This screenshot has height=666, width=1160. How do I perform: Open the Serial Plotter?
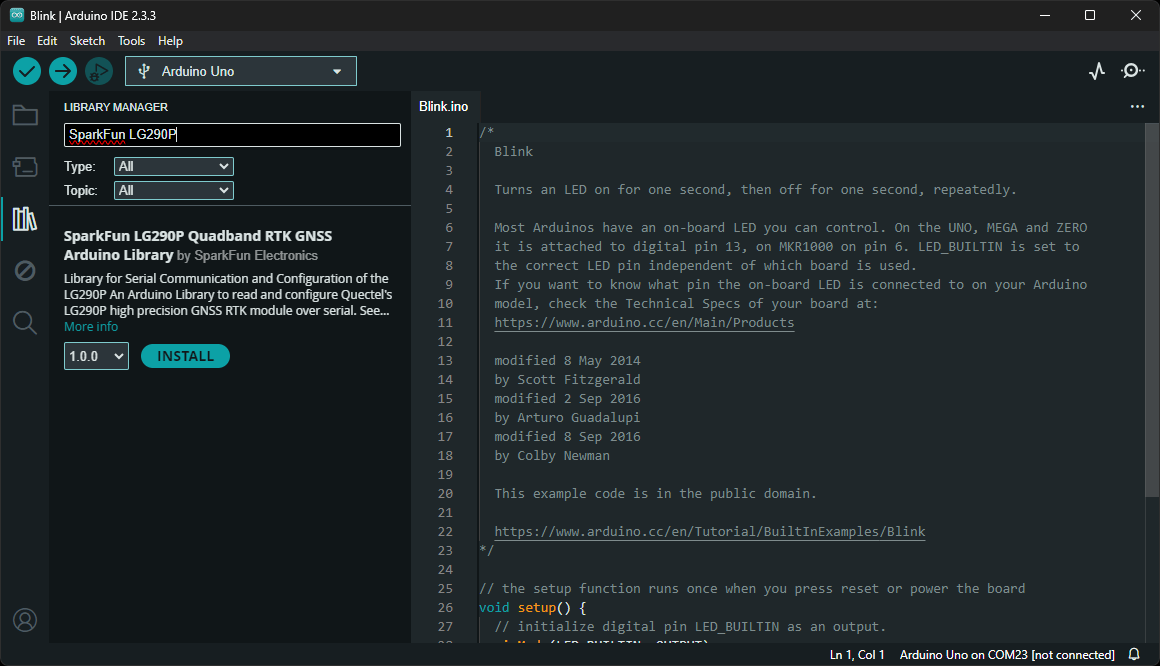pos(1097,71)
